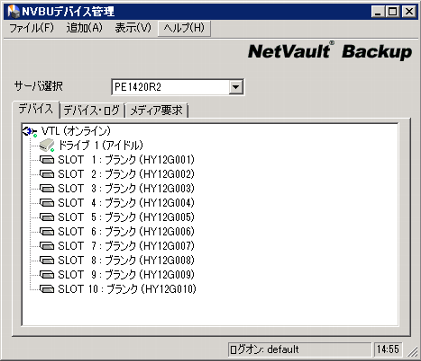
Task: Click the NVBU app icon in title bar
Action: pos(14,12)
